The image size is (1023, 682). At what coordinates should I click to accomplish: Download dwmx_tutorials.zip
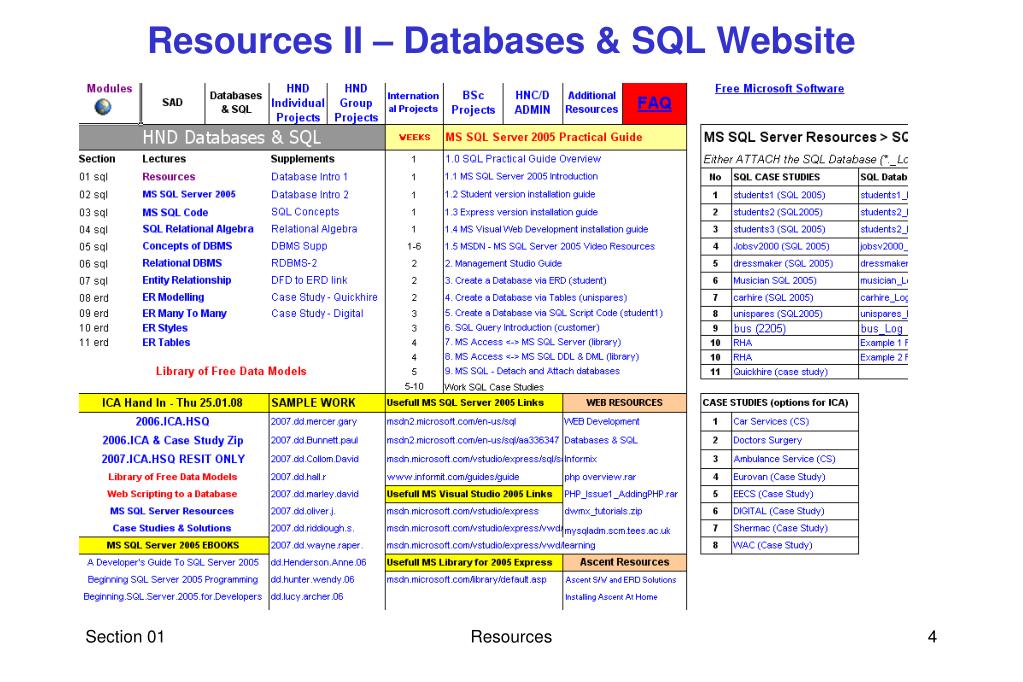pos(603,511)
